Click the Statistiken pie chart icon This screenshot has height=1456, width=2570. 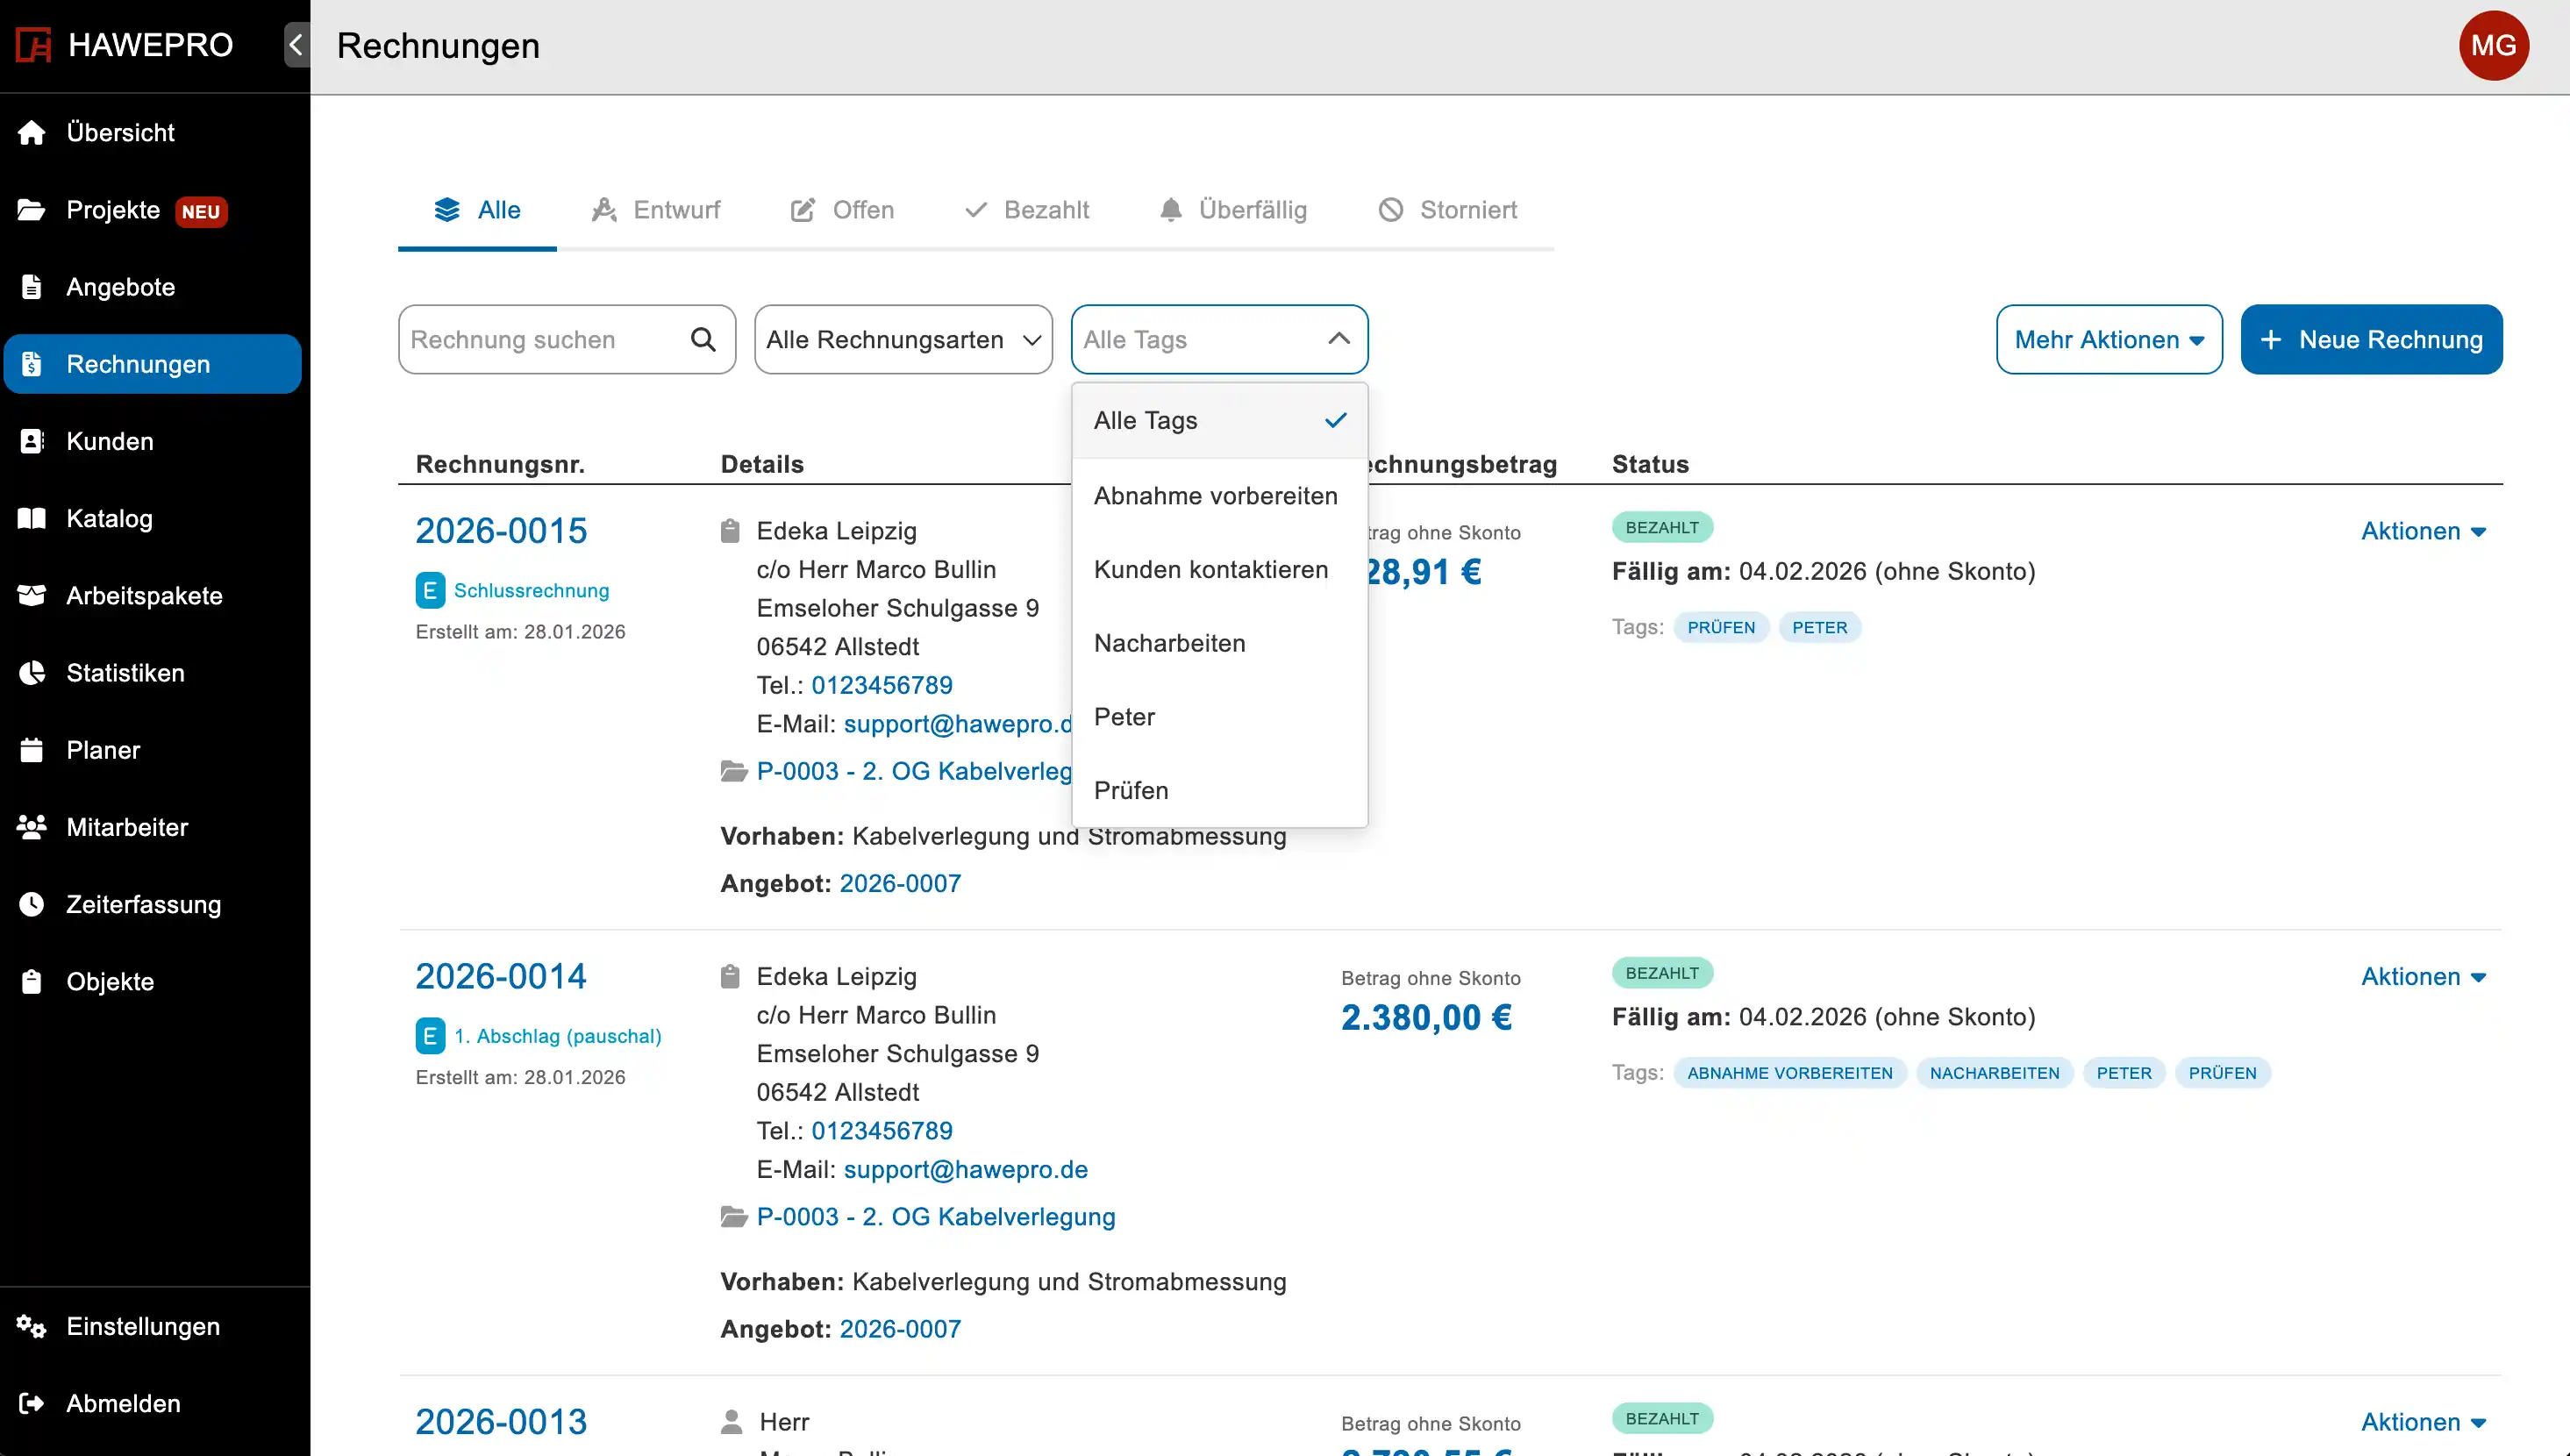tap(32, 673)
